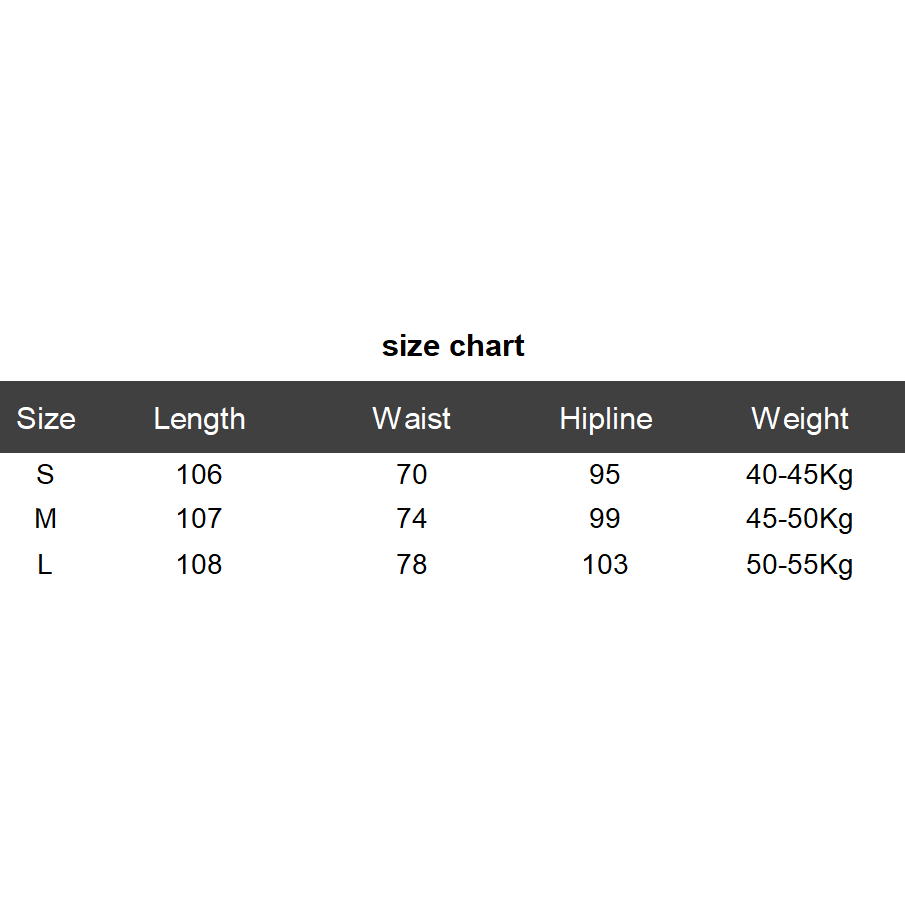Select the 108 length value
The image size is (905, 905).
click(199, 565)
